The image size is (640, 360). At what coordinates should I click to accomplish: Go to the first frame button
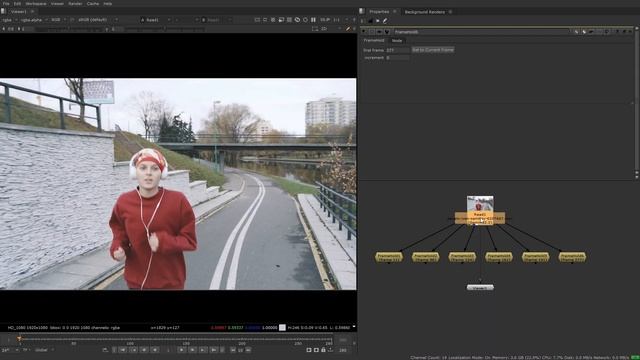tap(122, 350)
